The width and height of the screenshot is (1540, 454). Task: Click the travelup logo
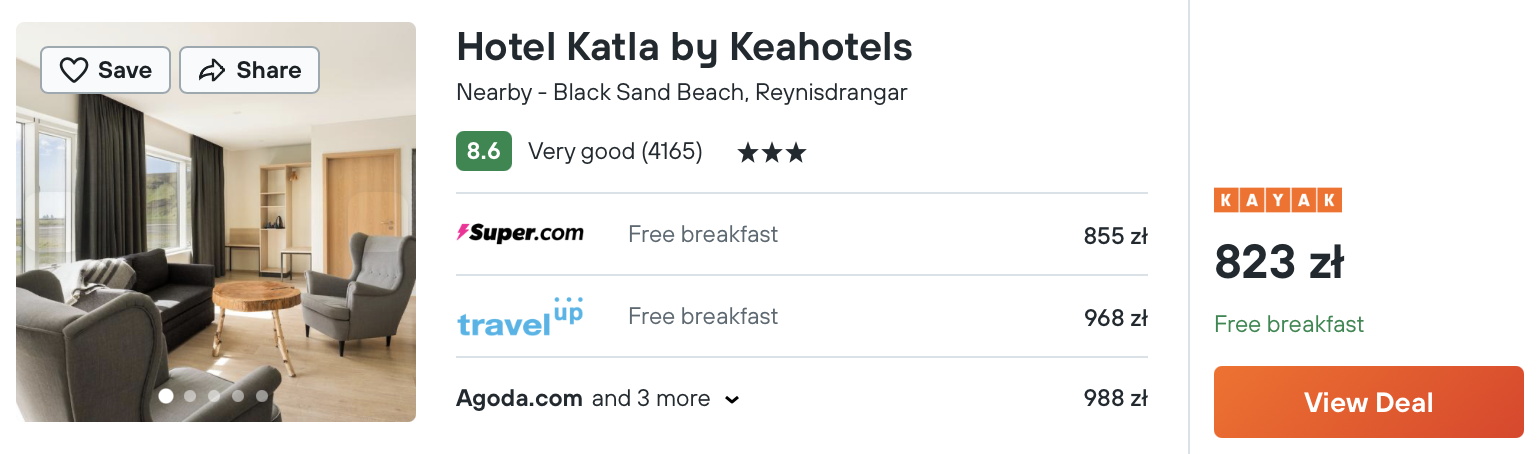[x=520, y=315]
